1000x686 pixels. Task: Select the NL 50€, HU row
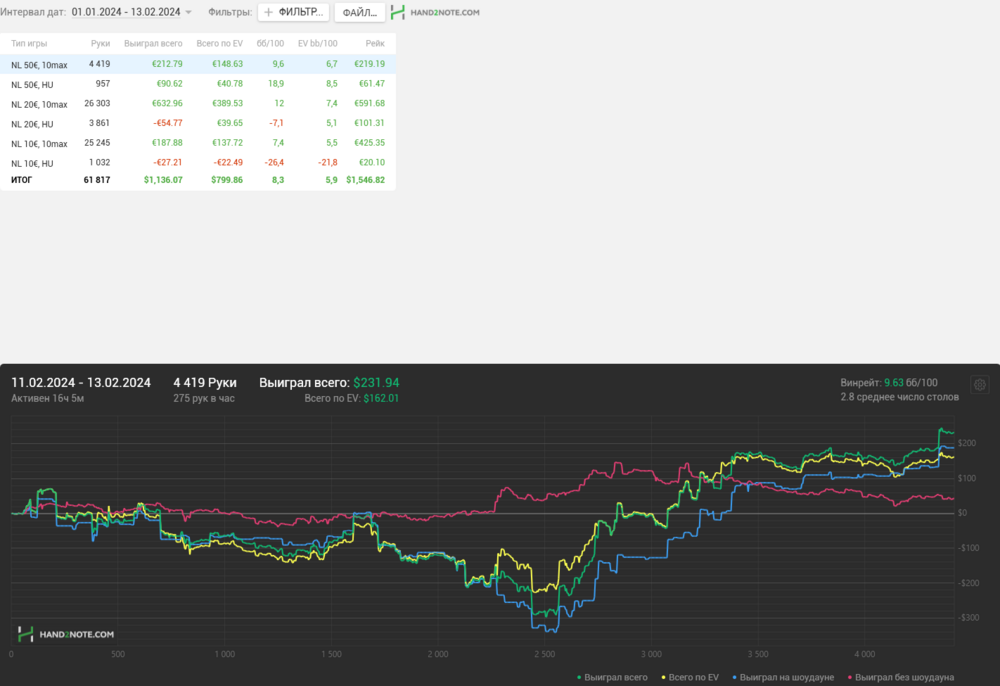[198, 84]
